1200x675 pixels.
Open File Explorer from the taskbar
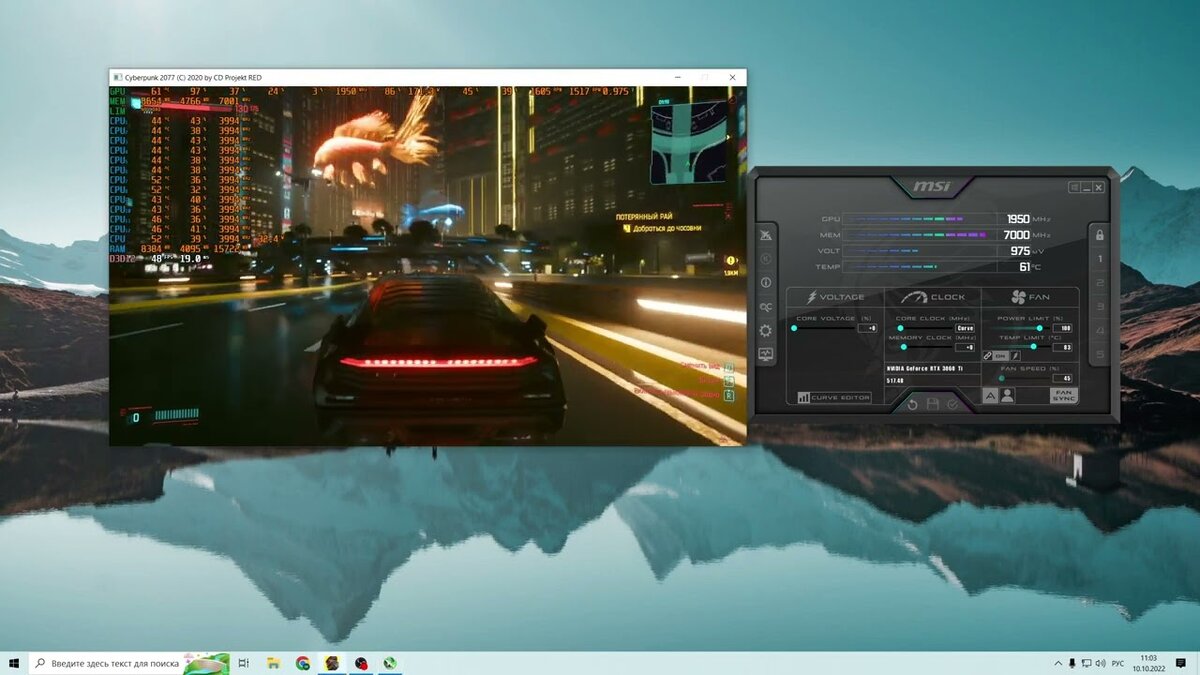[x=273, y=663]
